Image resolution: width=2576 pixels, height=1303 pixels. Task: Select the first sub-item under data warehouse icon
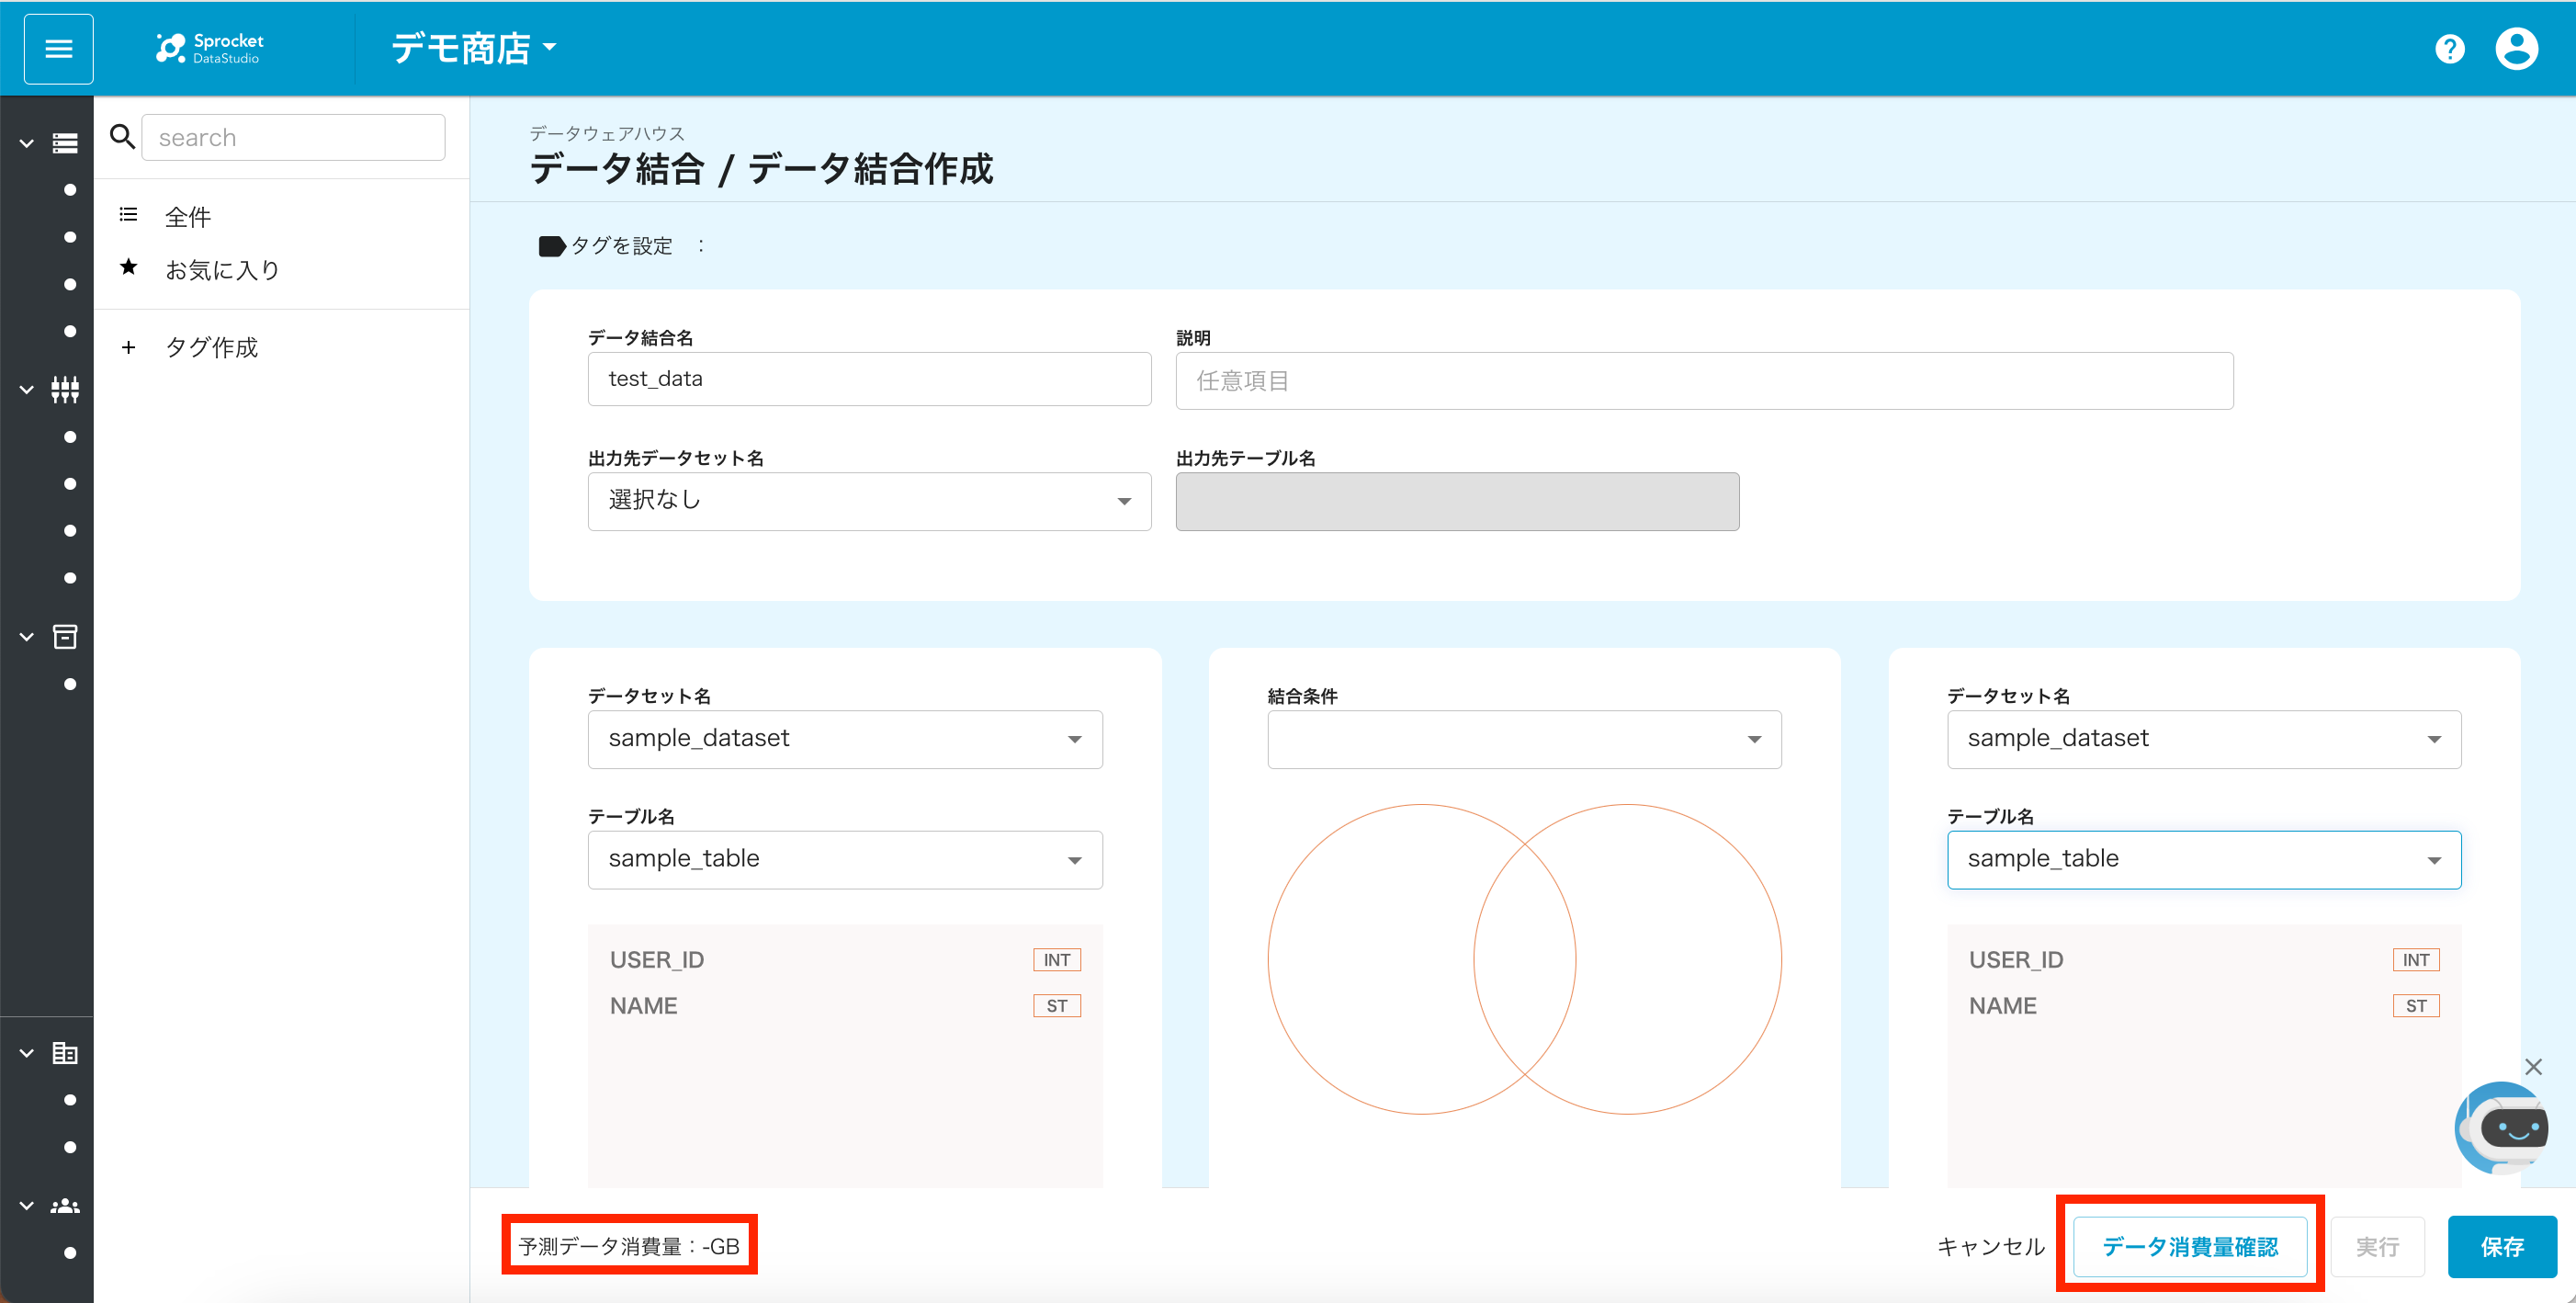(70, 190)
